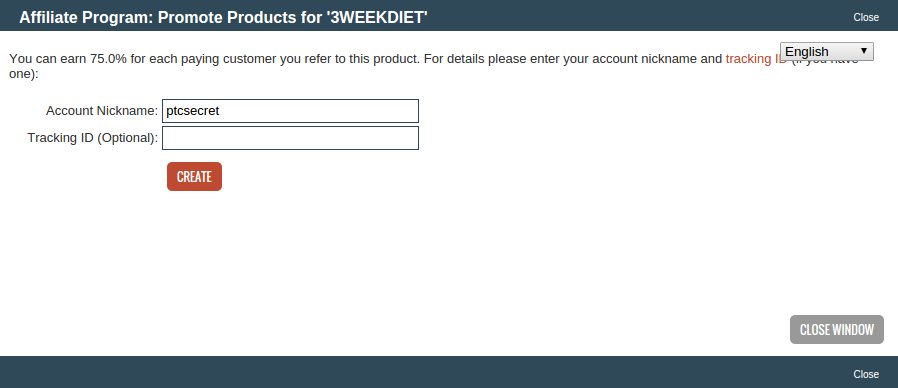Viewport: 898px width, 388px height.
Task: Click the word 'one):' in the instructions
Action: [x=23, y=74]
